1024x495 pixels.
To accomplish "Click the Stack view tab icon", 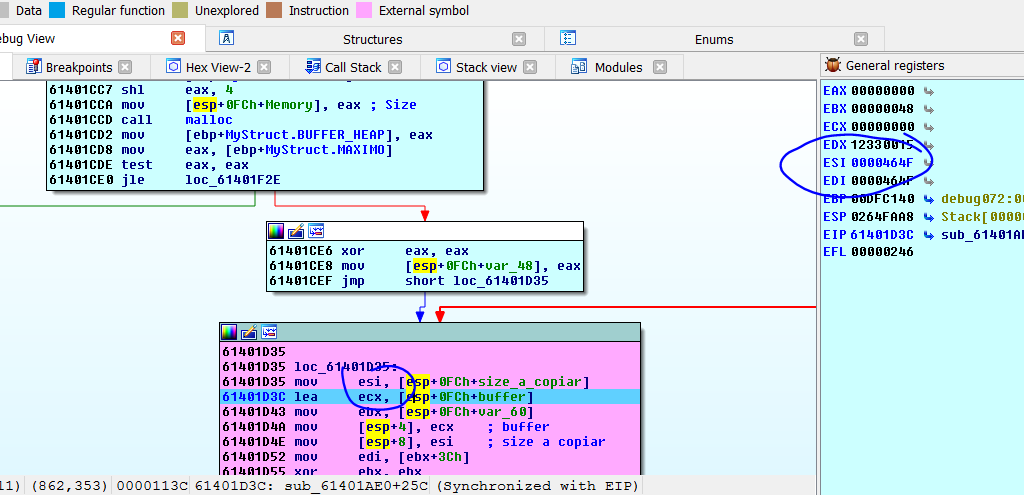I will [441, 67].
